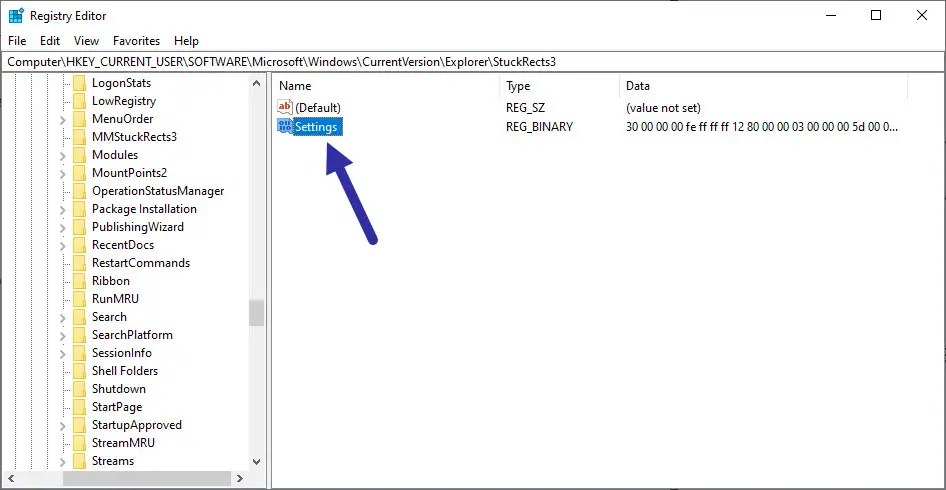Click the Search folder icon
946x490 pixels.
click(79, 317)
